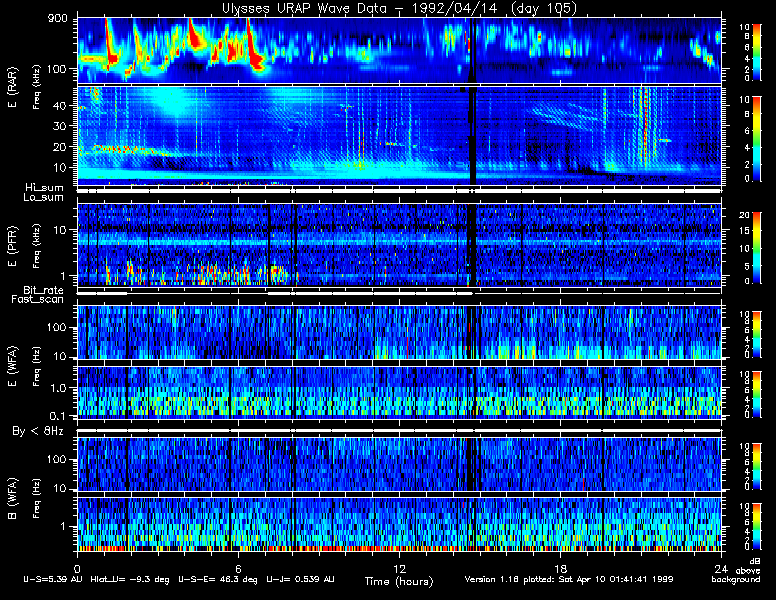
Task: Select the 30 kHz tick label
Action: click(x=59, y=126)
